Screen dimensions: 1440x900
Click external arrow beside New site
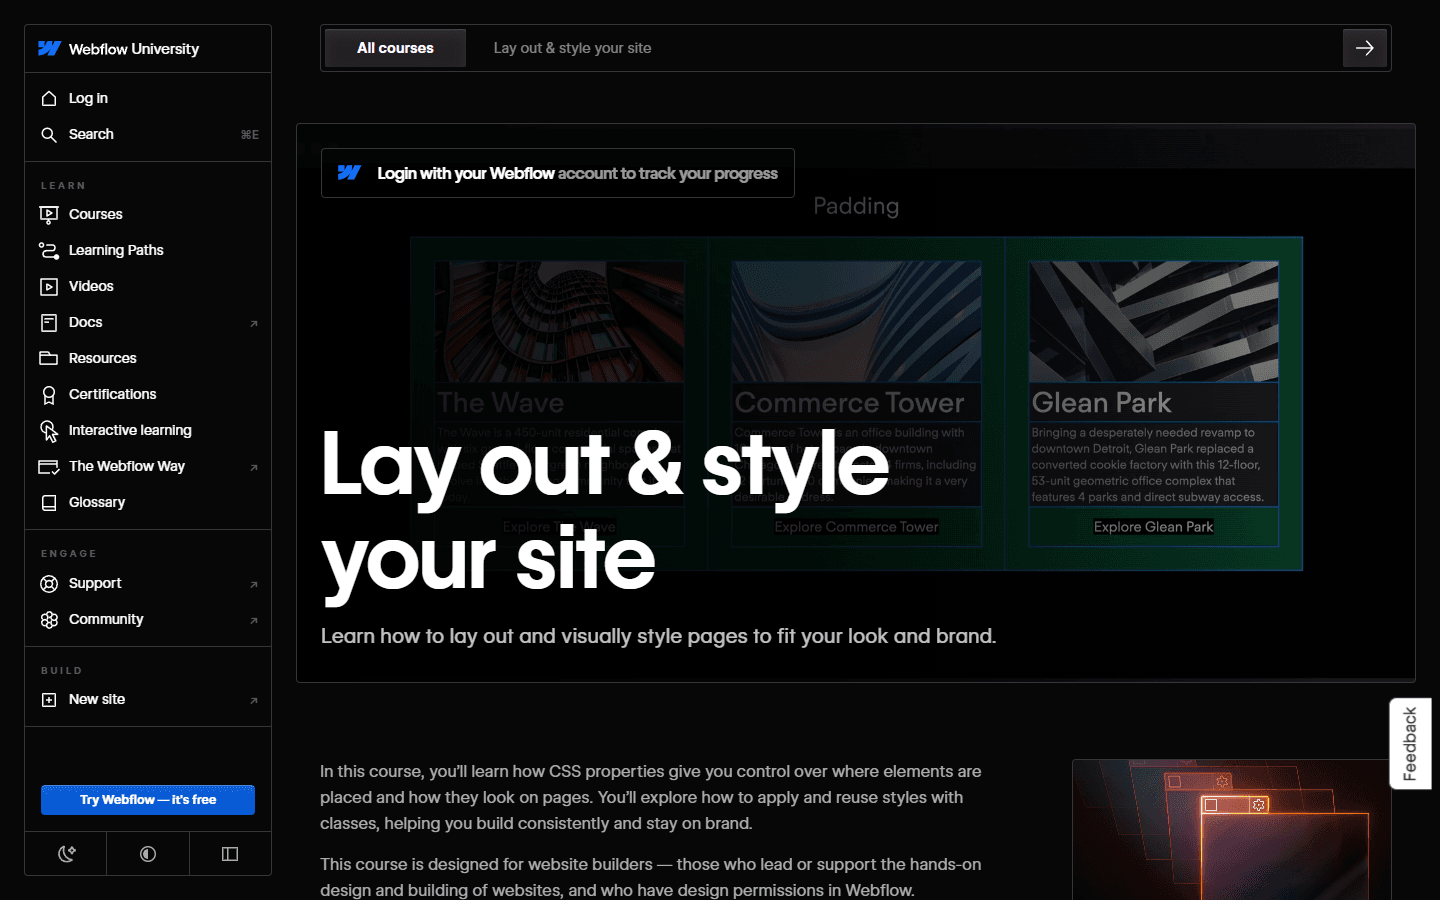[x=254, y=700]
